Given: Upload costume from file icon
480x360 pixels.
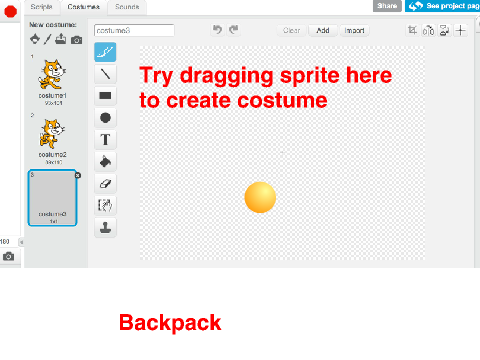Looking at the screenshot, I should (x=60, y=39).
